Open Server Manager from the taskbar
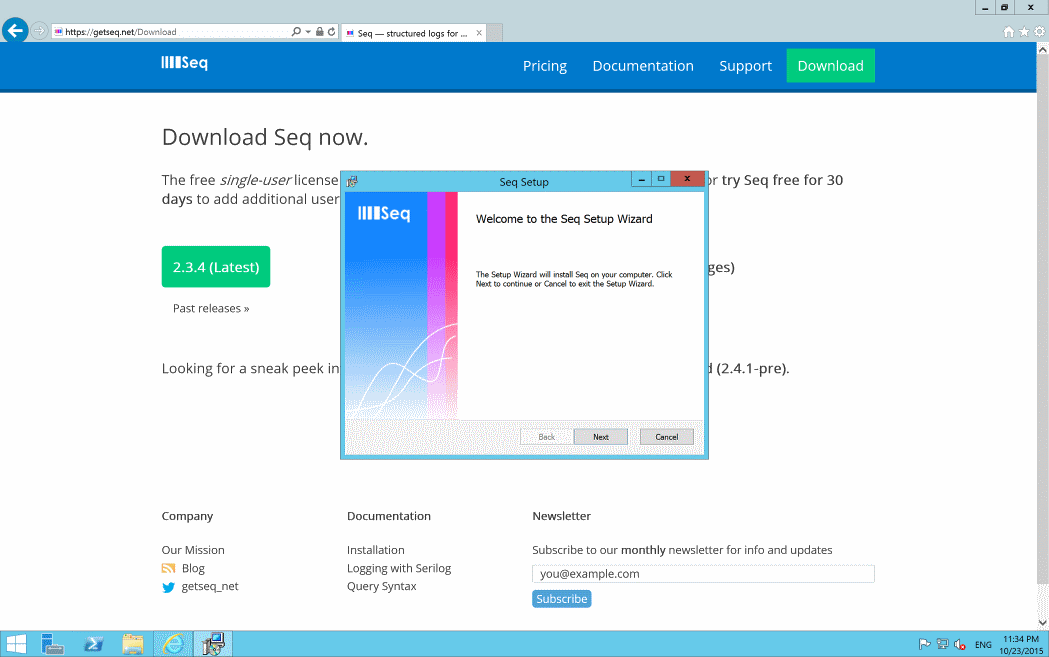This screenshot has width=1049, height=657. tap(52, 644)
